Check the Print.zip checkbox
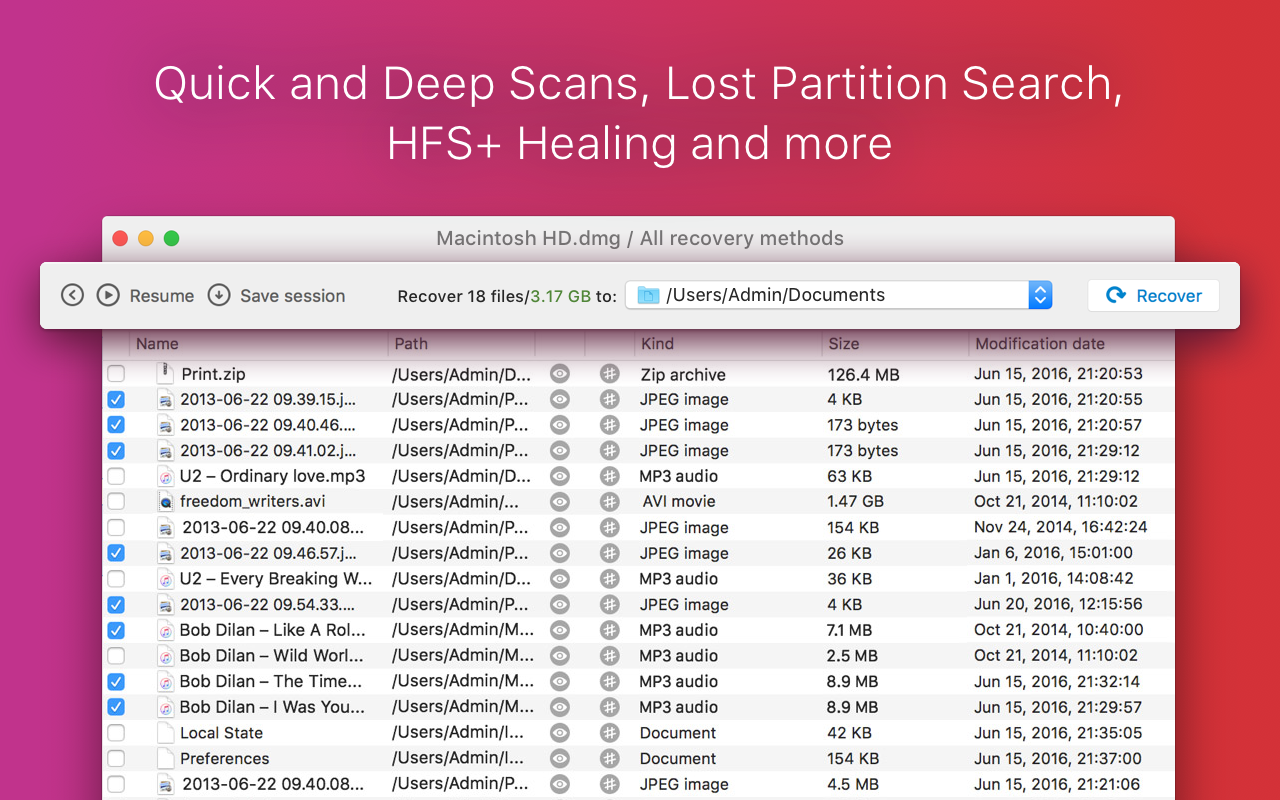This screenshot has width=1280, height=800. [x=116, y=374]
